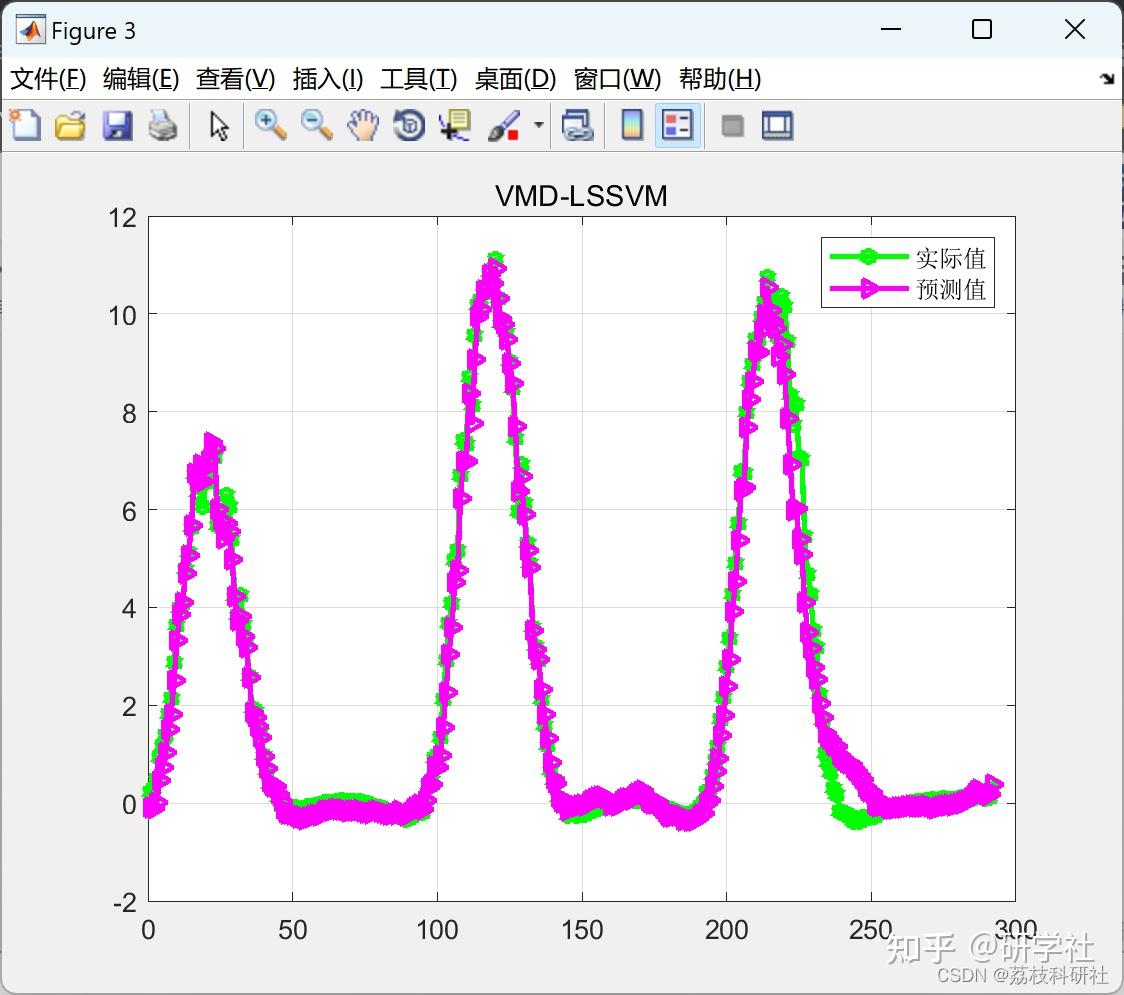Choose the Brush data tool
1124x995 pixels.
click(504, 125)
